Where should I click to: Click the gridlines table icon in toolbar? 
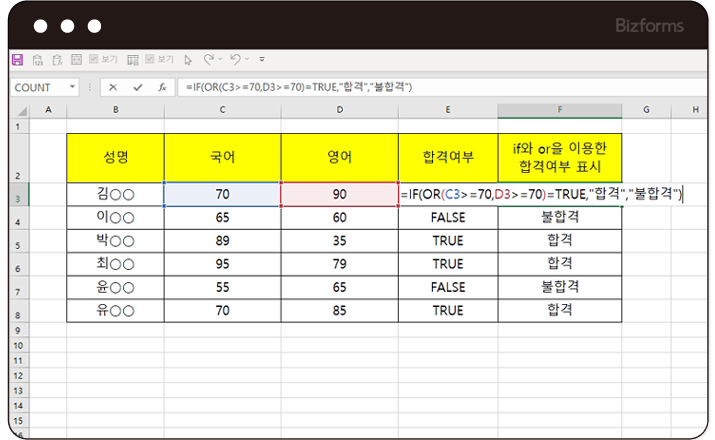click(132, 60)
